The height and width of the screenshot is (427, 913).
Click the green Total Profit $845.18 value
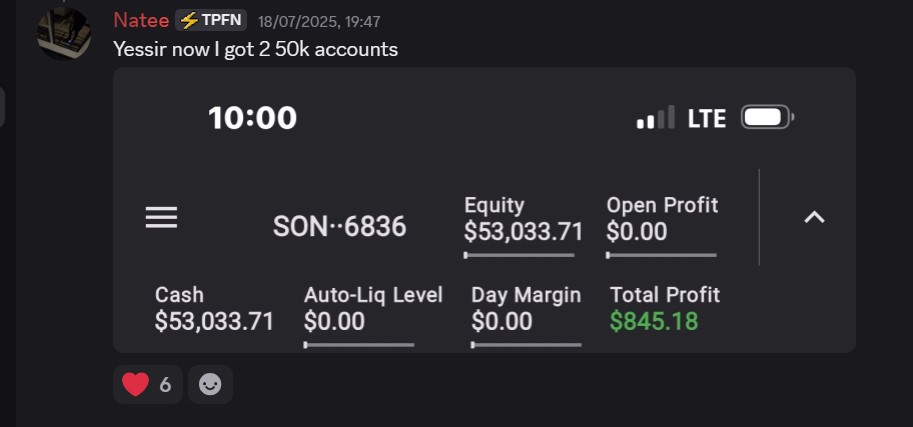pyautogui.click(x=654, y=322)
